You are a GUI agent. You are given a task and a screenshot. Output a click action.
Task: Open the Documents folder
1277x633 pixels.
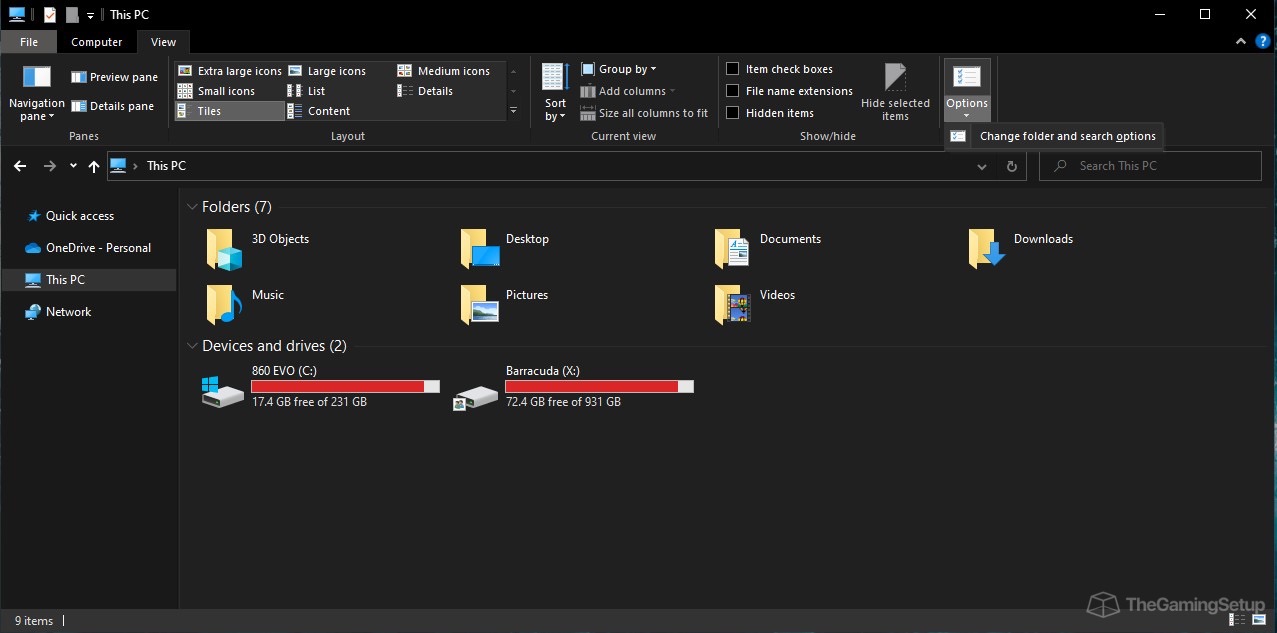coord(768,249)
